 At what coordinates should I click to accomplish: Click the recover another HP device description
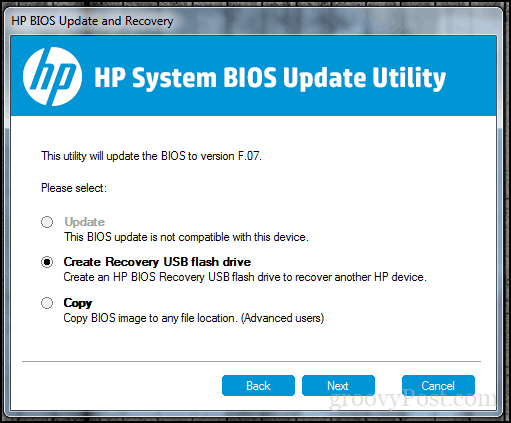pos(245,277)
